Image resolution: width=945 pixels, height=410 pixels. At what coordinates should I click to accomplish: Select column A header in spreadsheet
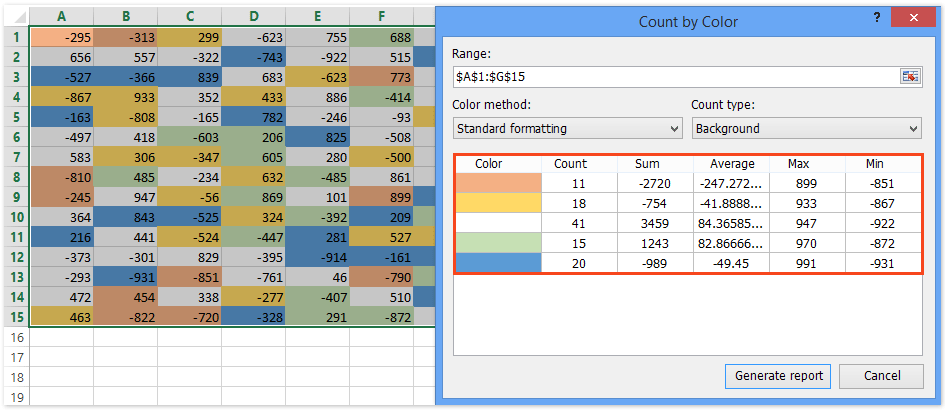coord(62,17)
